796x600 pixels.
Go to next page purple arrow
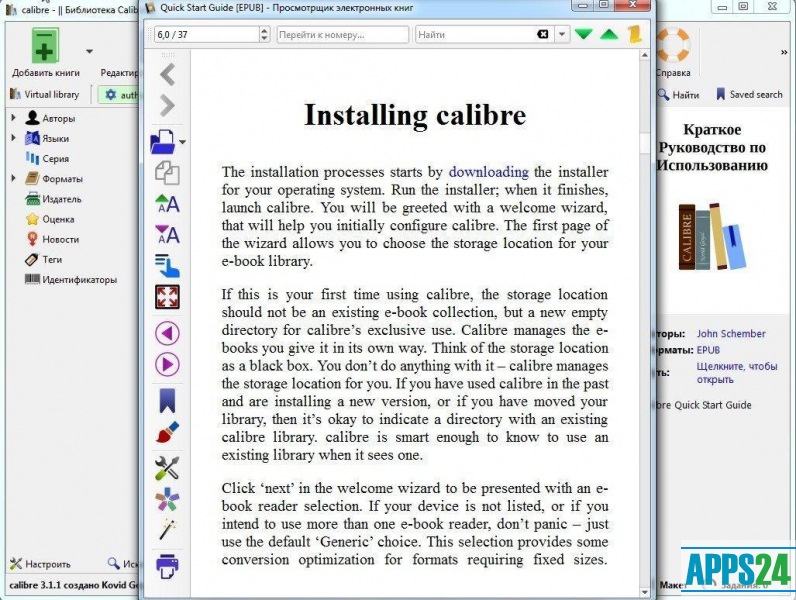[168, 364]
